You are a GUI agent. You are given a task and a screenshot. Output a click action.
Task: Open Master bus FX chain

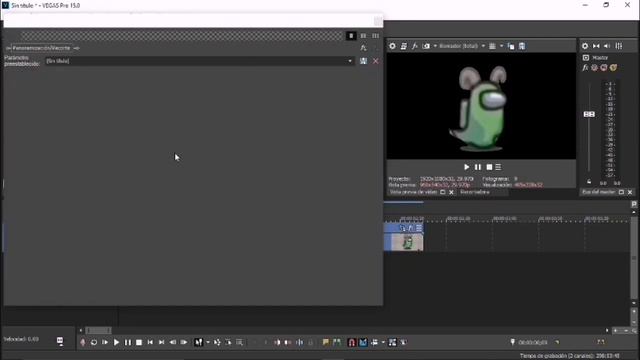click(585, 68)
